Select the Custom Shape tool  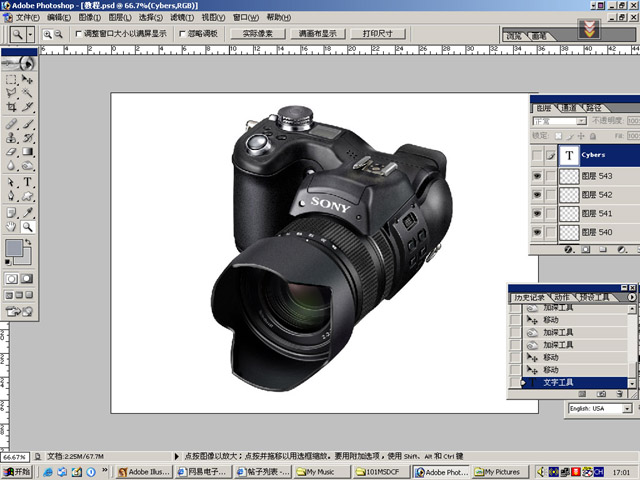coord(27,196)
